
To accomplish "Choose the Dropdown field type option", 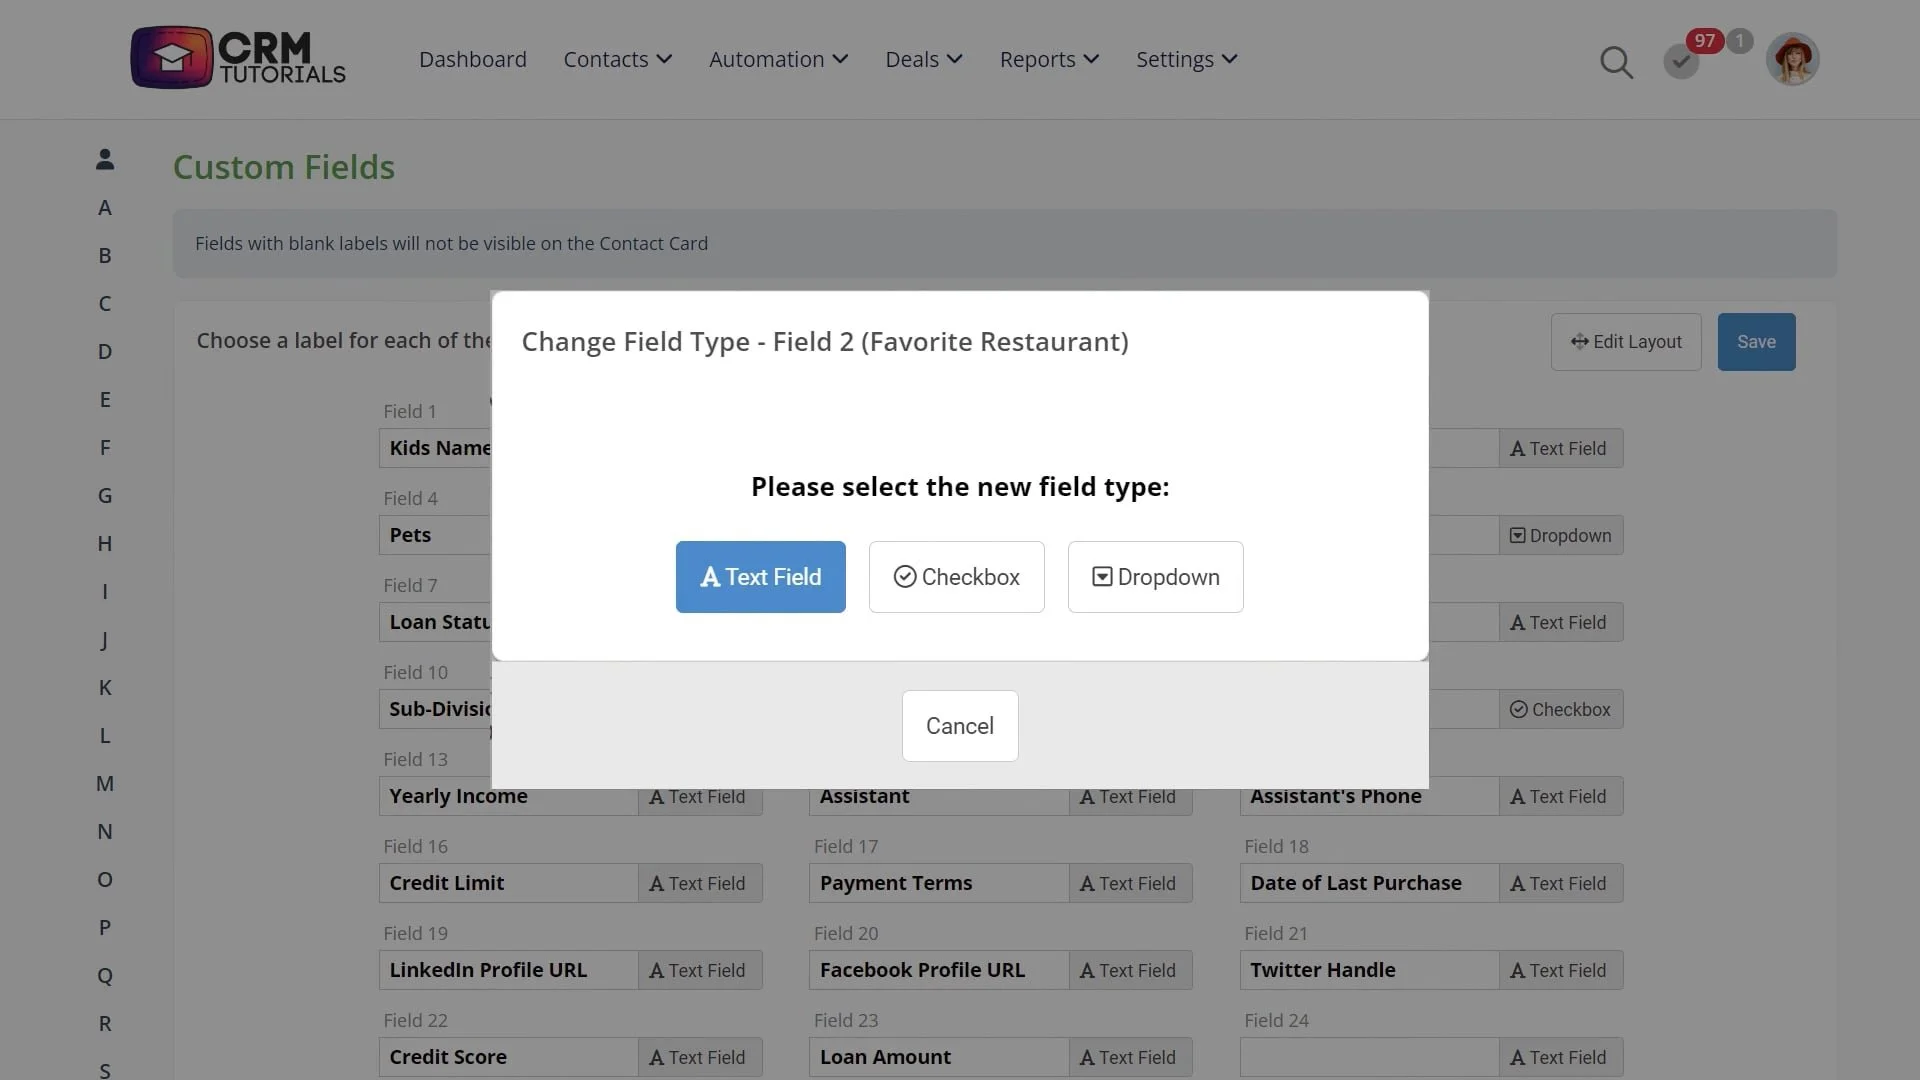I will coord(1155,577).
